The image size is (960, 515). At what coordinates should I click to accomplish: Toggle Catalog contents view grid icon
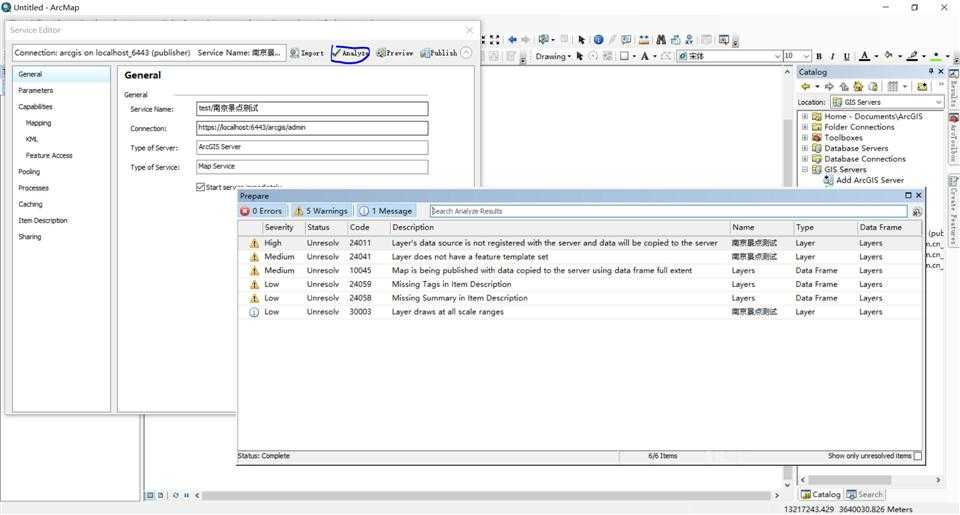point(893,87)
